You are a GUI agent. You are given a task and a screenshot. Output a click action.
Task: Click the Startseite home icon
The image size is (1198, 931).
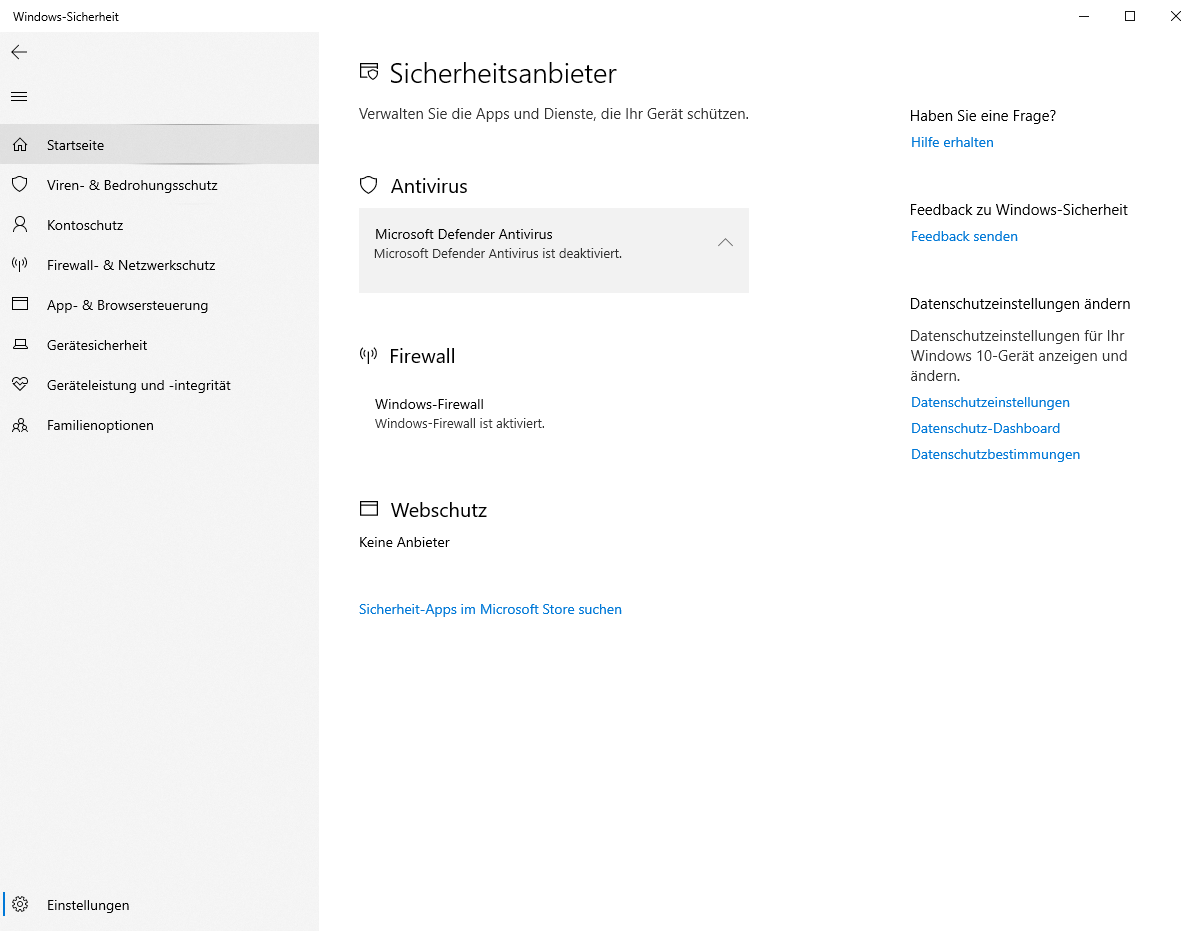pyautogui.click(x=20, y=144)
